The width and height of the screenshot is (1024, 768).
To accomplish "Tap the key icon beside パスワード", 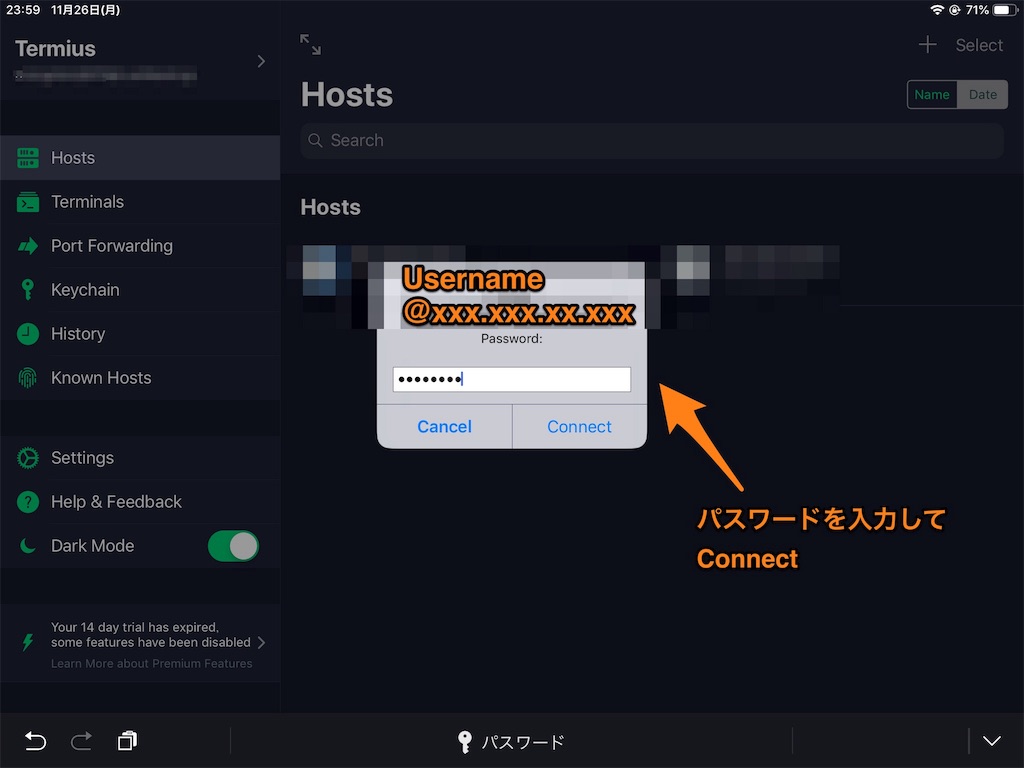I will [x=464, y=741].
